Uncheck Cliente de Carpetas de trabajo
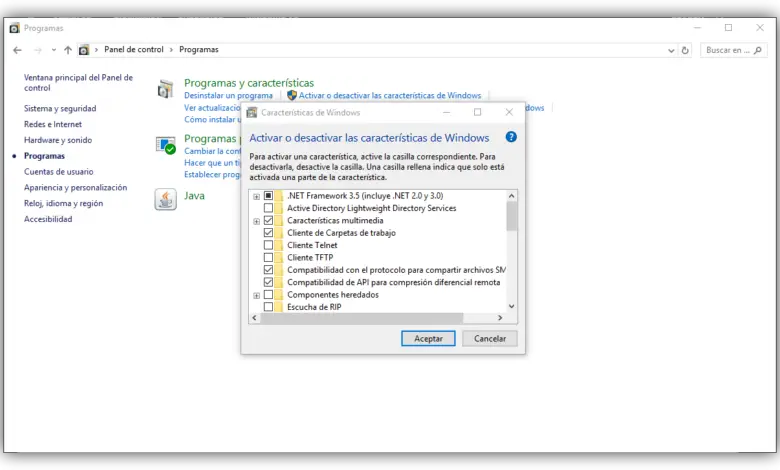 (268, 233)
